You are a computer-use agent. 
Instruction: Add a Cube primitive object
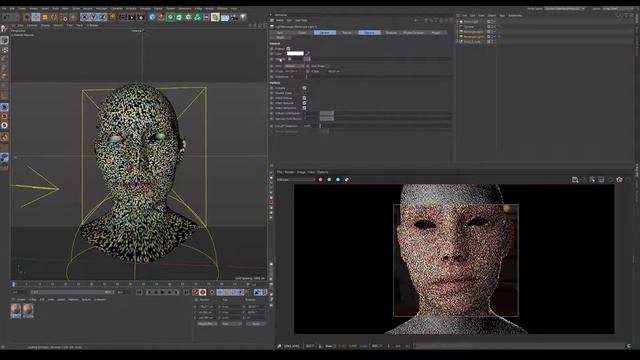click(153, 17)
